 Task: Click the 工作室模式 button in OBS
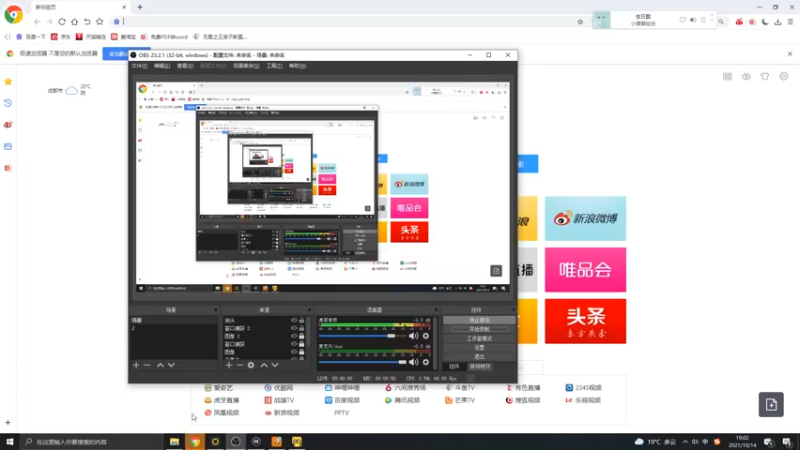click(479, 338)
